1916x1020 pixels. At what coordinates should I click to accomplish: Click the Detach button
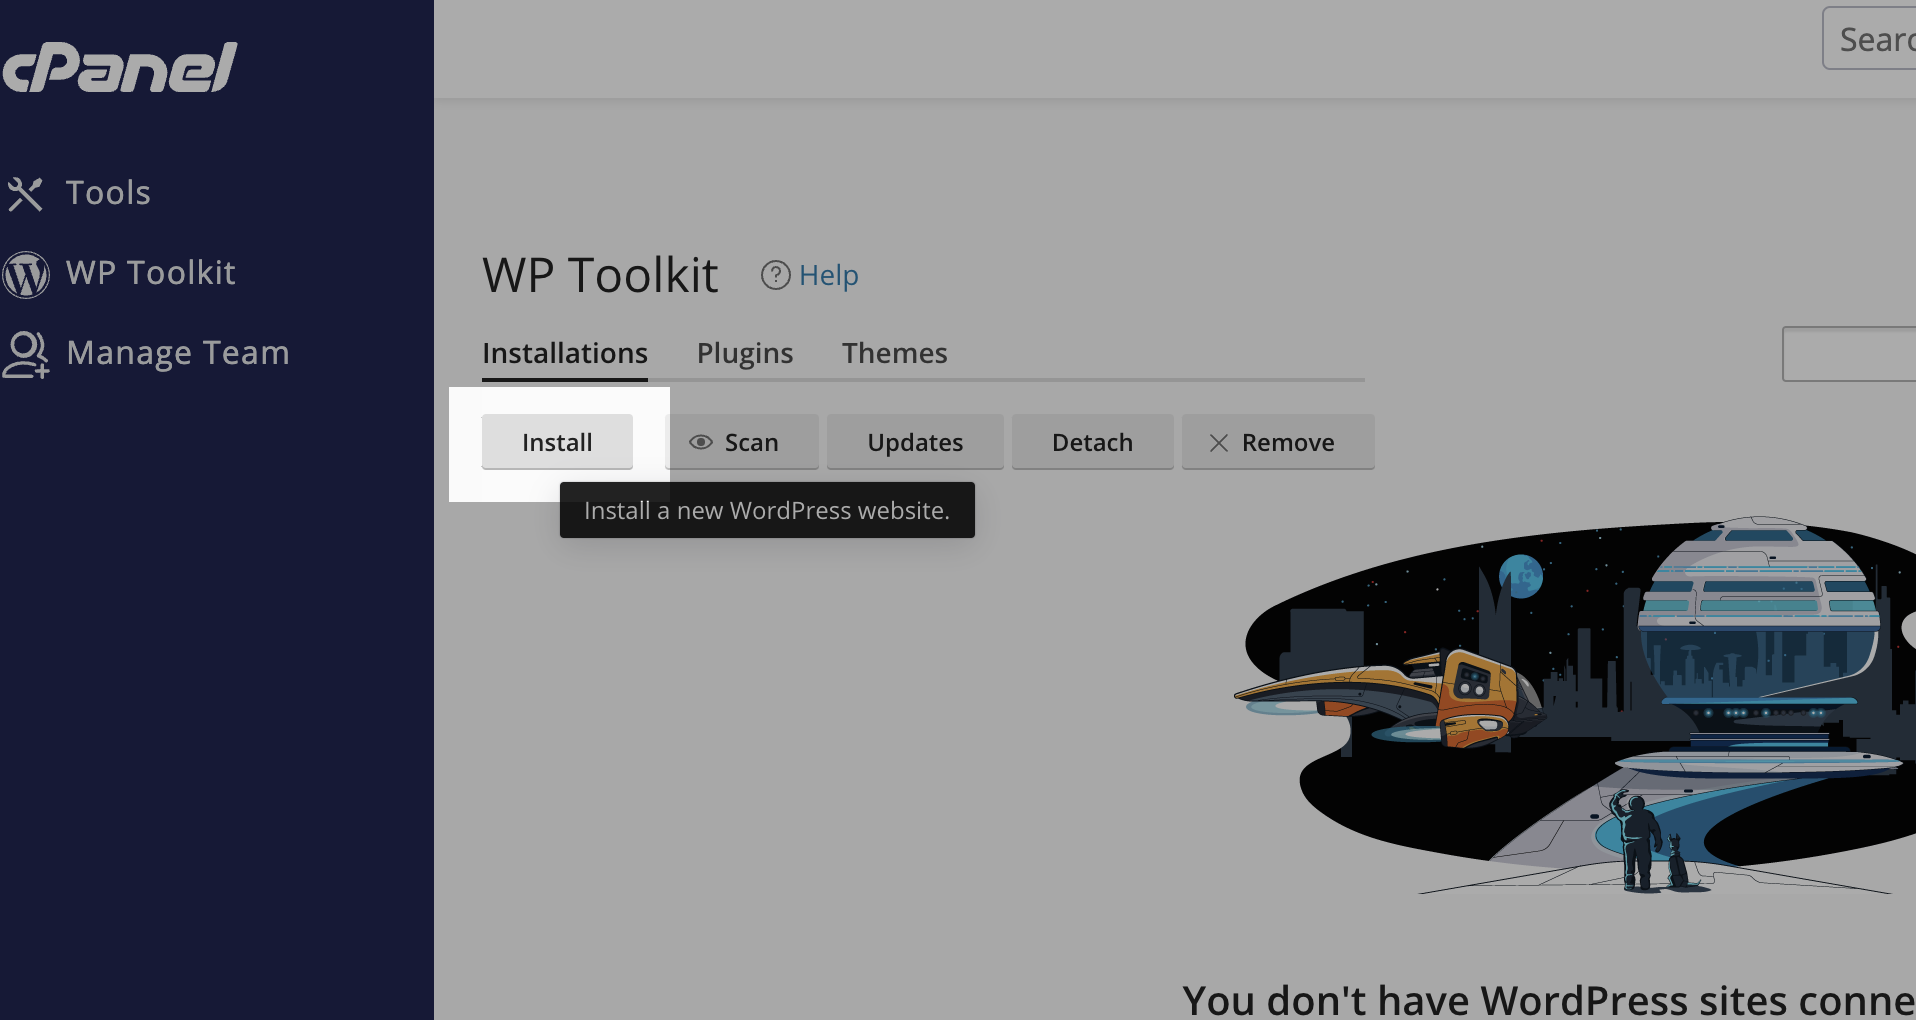coord(1092,442)
